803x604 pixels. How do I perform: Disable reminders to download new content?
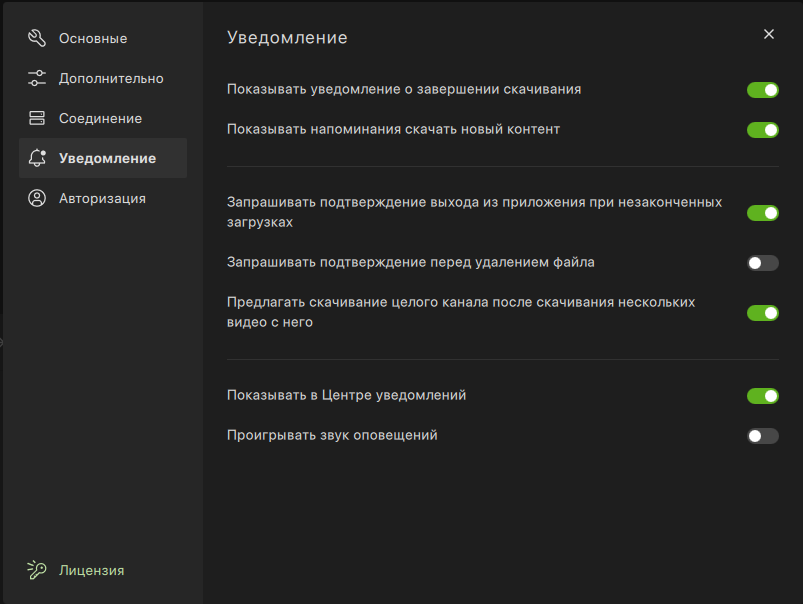coord(762,130)
